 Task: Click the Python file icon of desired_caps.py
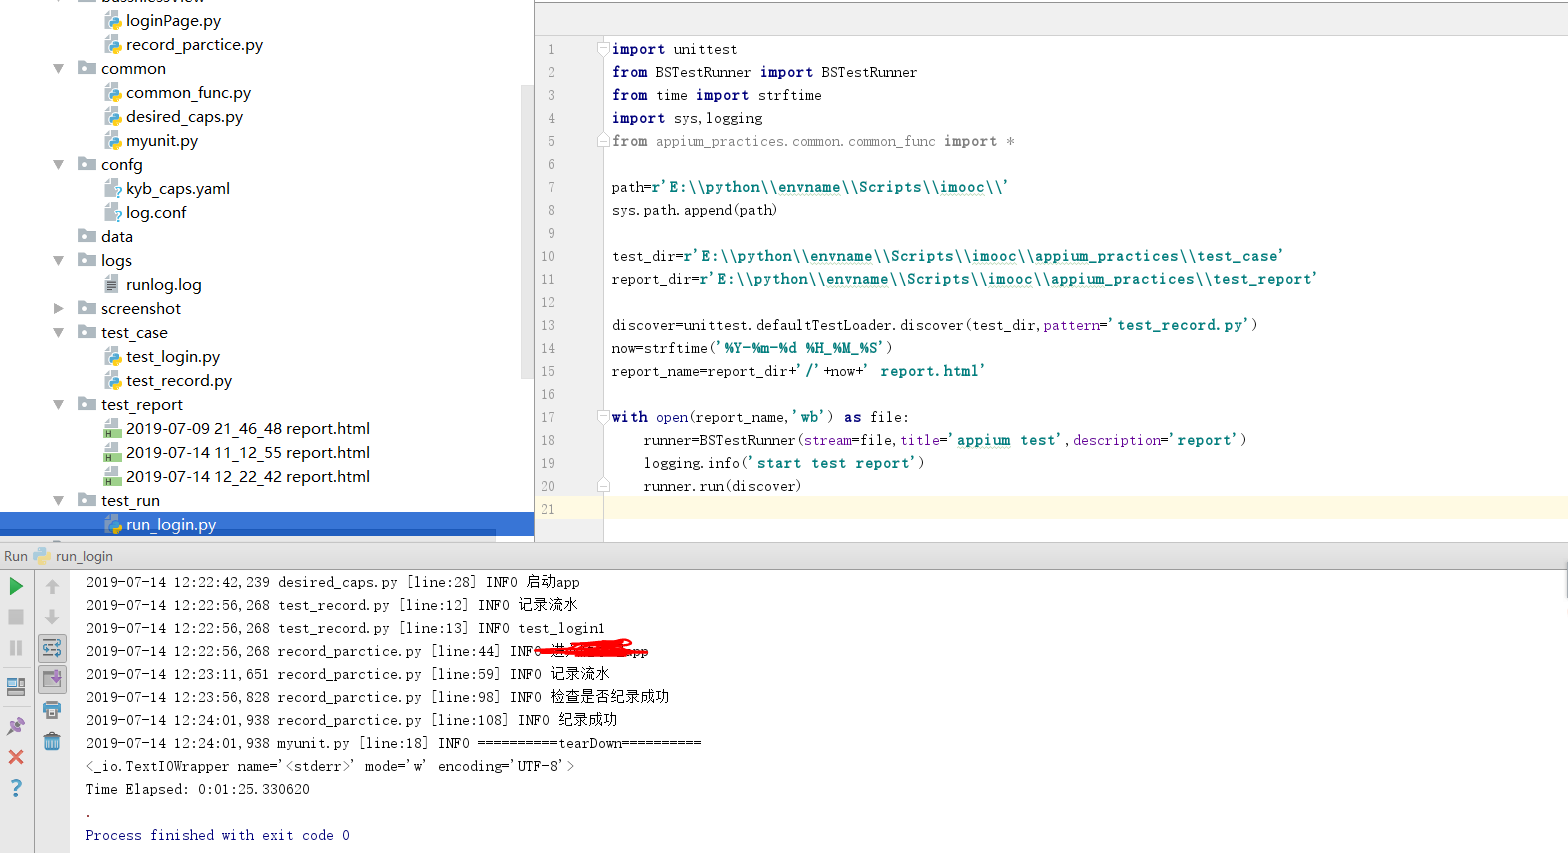pyautogui.click(x=113, y=117)
